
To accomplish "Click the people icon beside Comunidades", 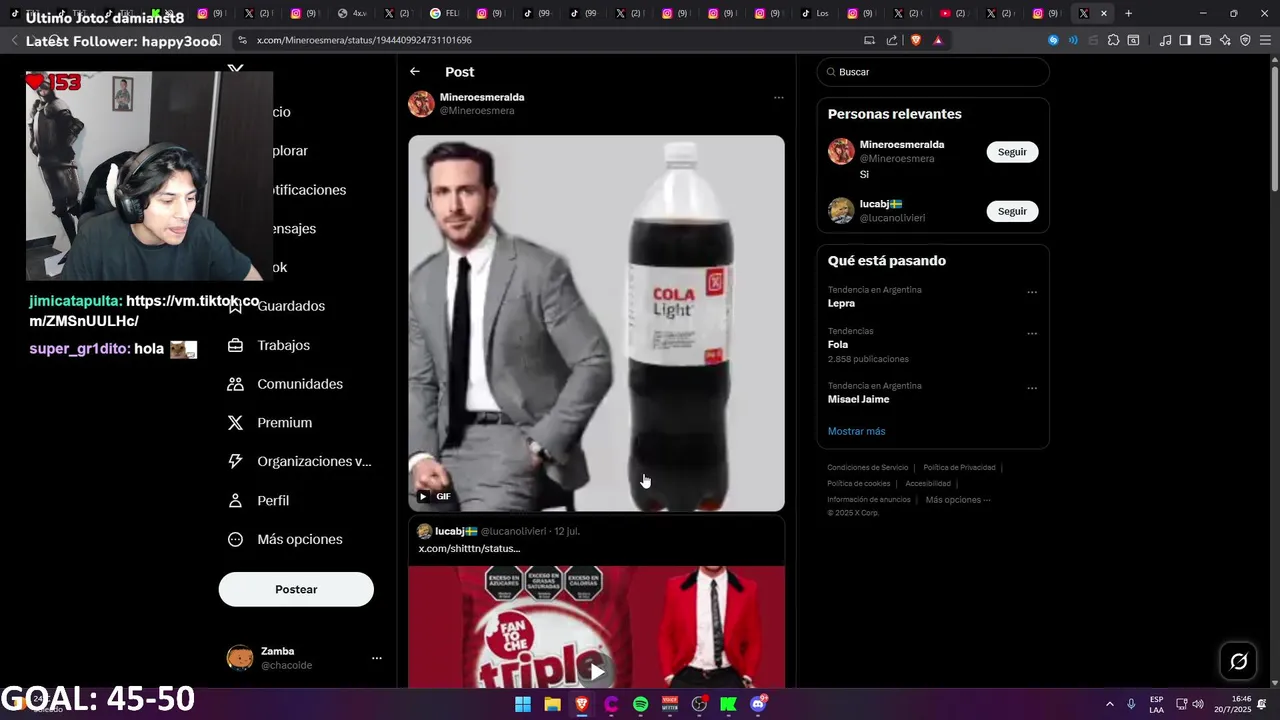I will point(235,384).
